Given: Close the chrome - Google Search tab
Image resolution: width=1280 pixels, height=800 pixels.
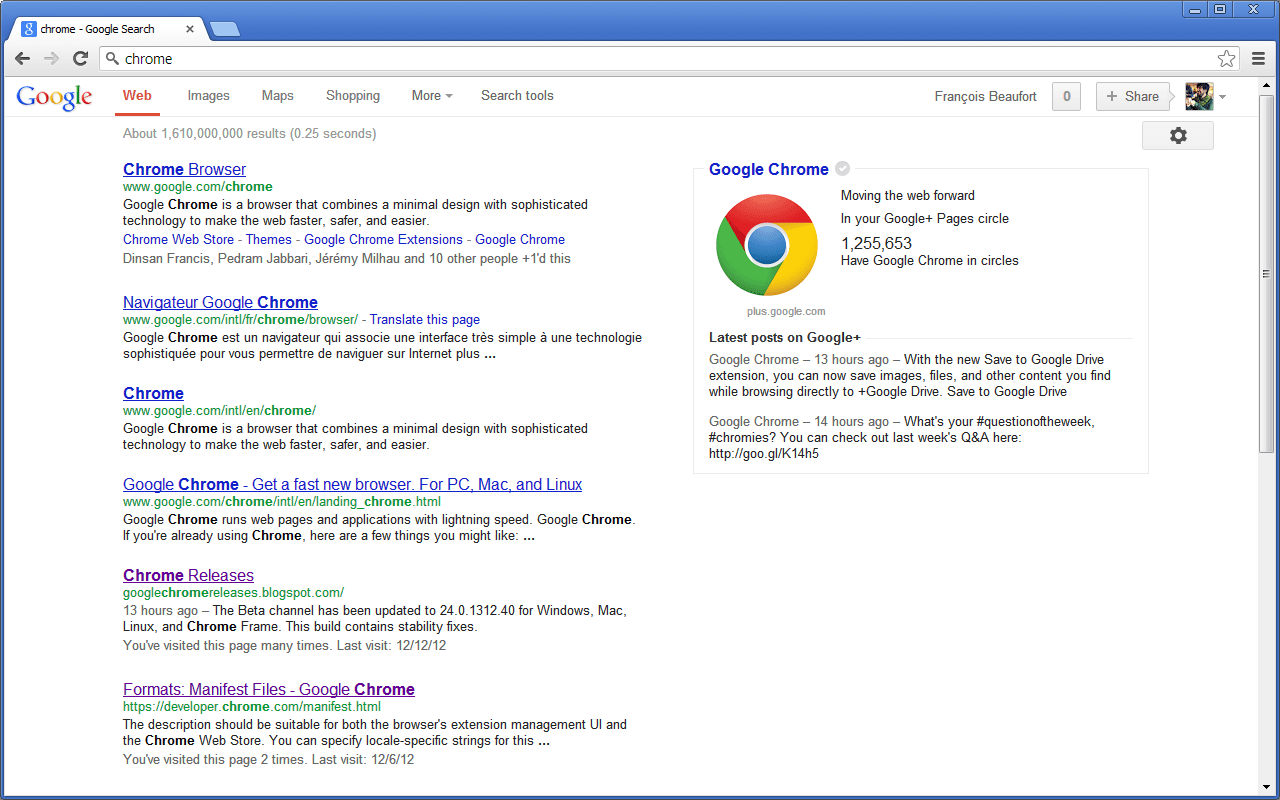Looking at the screenshot, I should tap(190, 29).
